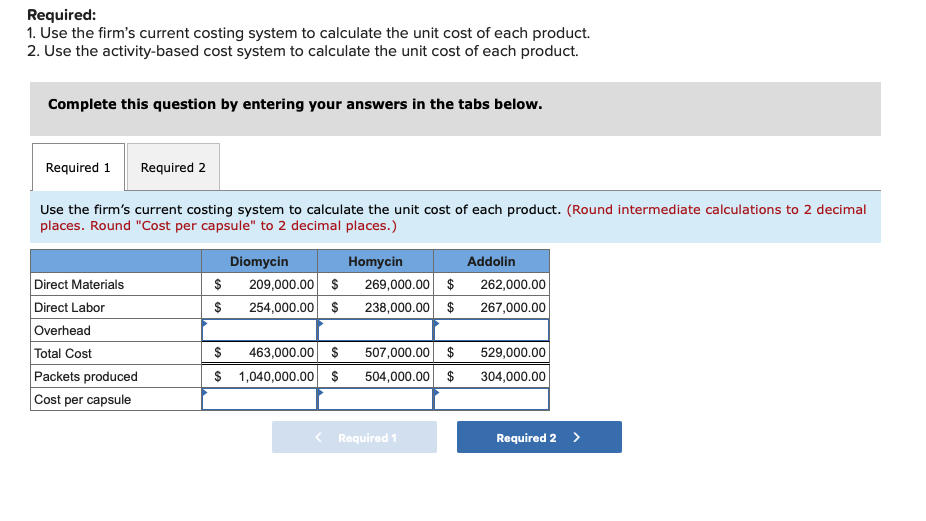Click the 254,000.00 Diomycin labor value
This screenshot has width=926, height=521.
[281, 308]
